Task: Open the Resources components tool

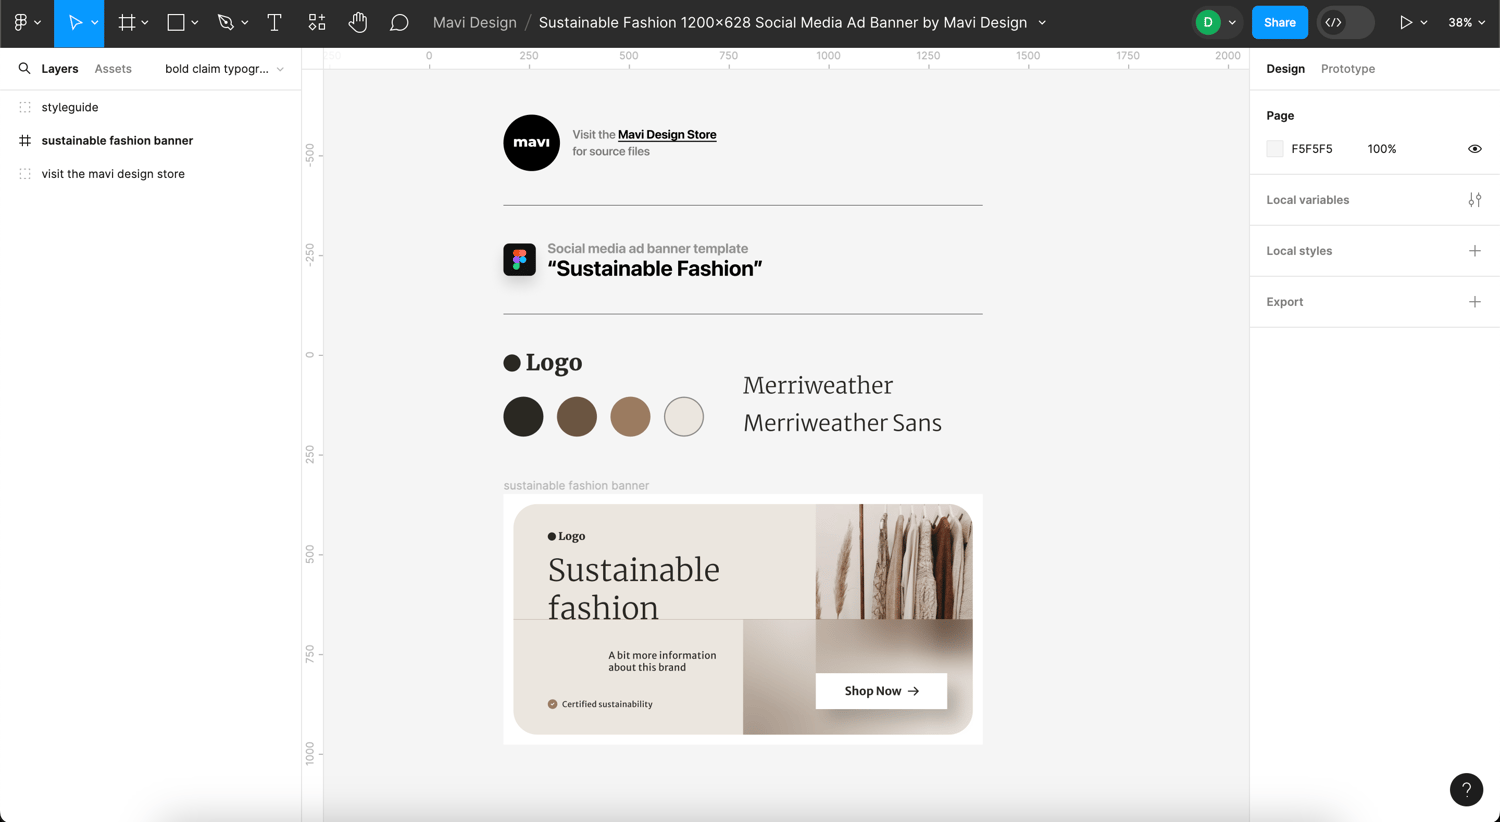Action: [316, 22]
